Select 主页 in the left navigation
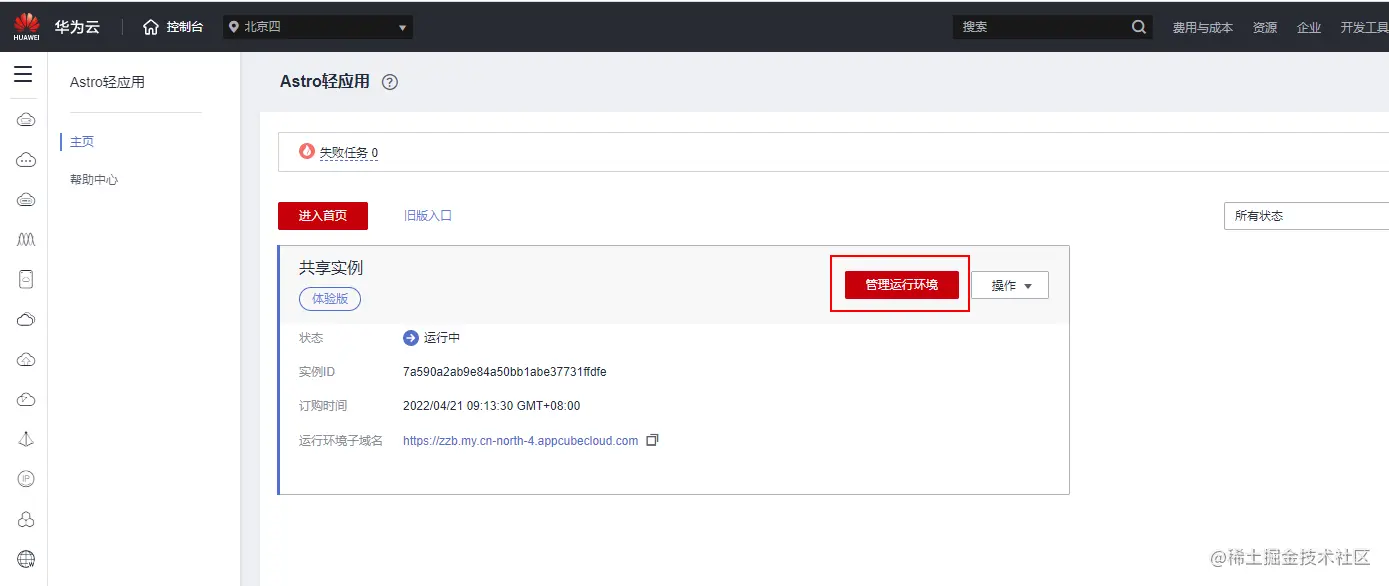Viewport: 1389px width, 586px height. [82, 142]
